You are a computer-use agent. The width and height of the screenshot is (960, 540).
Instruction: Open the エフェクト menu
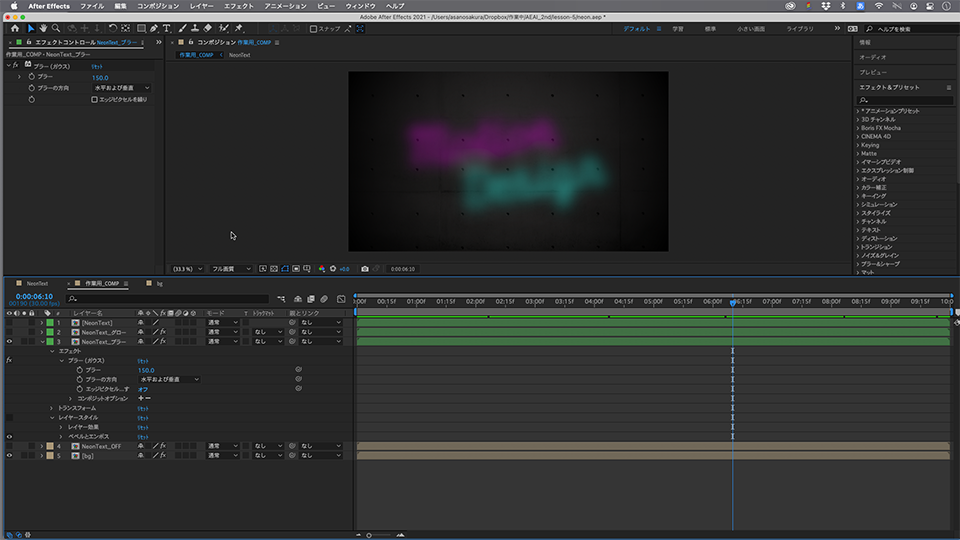pyautogui.click(x=239, y=6)
